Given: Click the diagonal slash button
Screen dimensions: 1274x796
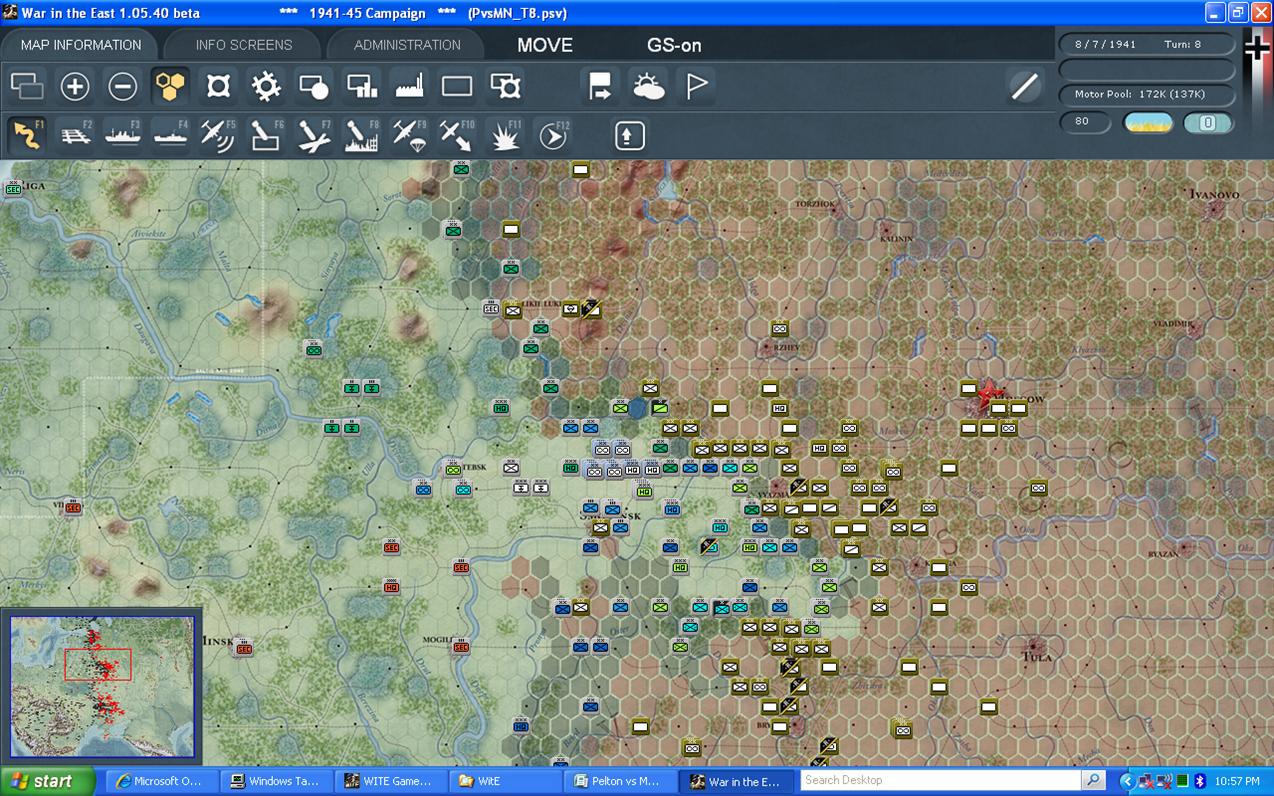Looking at the screenshot, I should (1025, 87).
